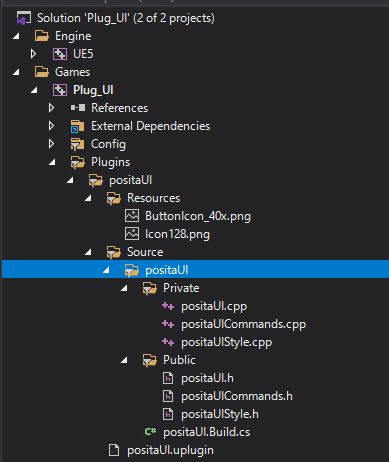
Task: Click the Source folder icon
Action: click(x=114, y=252)
